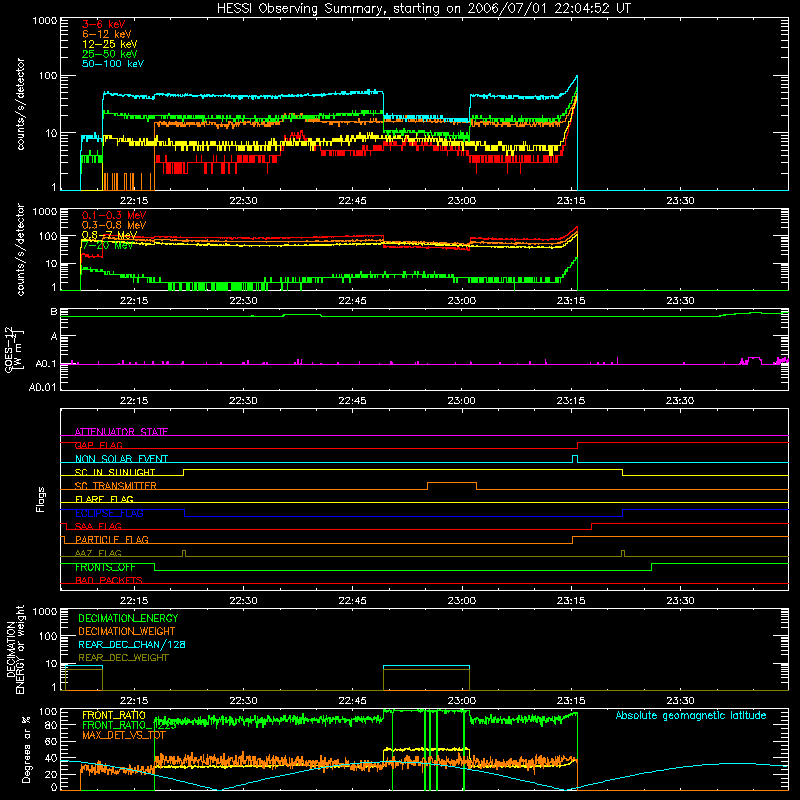
Task: Choose the 'SC_IN_SUNLIGHT' flag label
Action: 115,472
